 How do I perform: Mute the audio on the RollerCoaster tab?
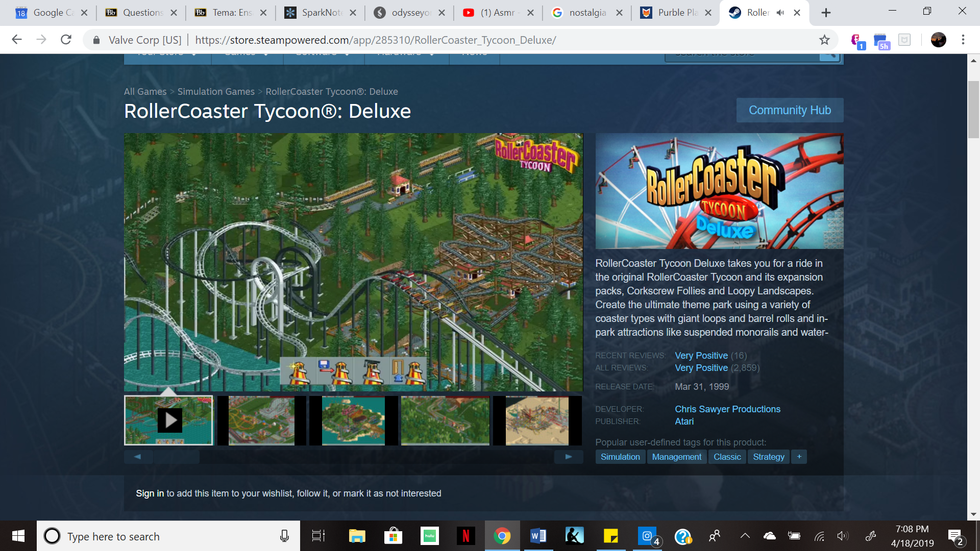click(778, 13)
